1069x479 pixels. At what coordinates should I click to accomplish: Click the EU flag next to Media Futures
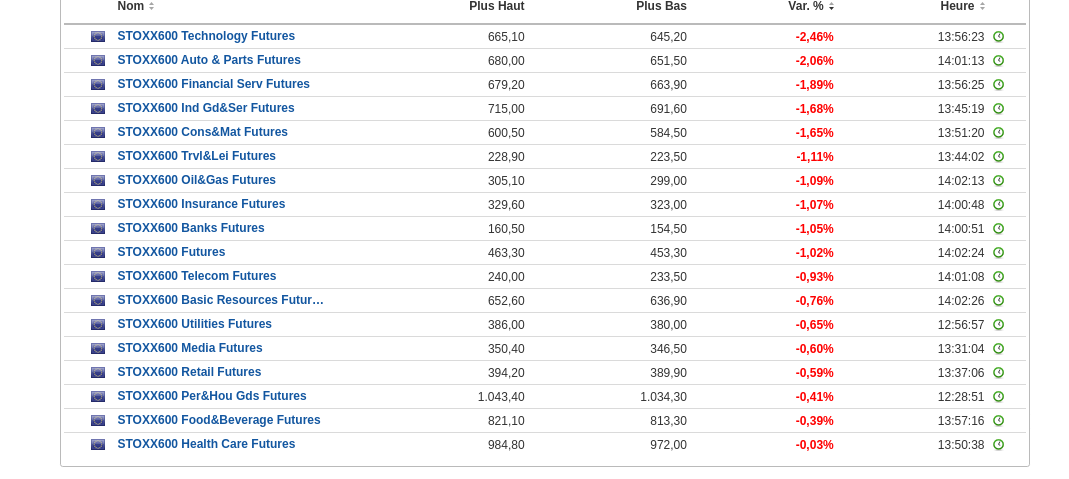[x=98, y=349]
